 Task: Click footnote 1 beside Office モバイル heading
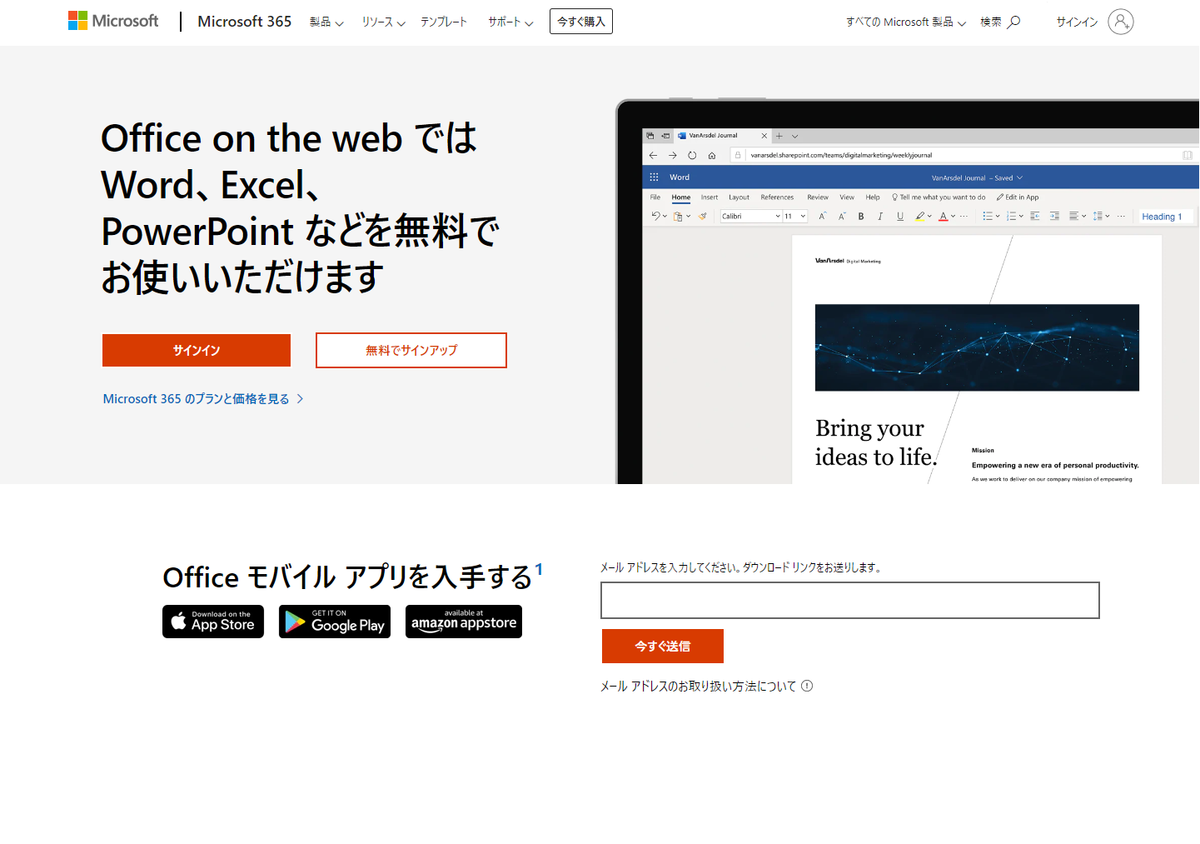click(x=539, y=569)
